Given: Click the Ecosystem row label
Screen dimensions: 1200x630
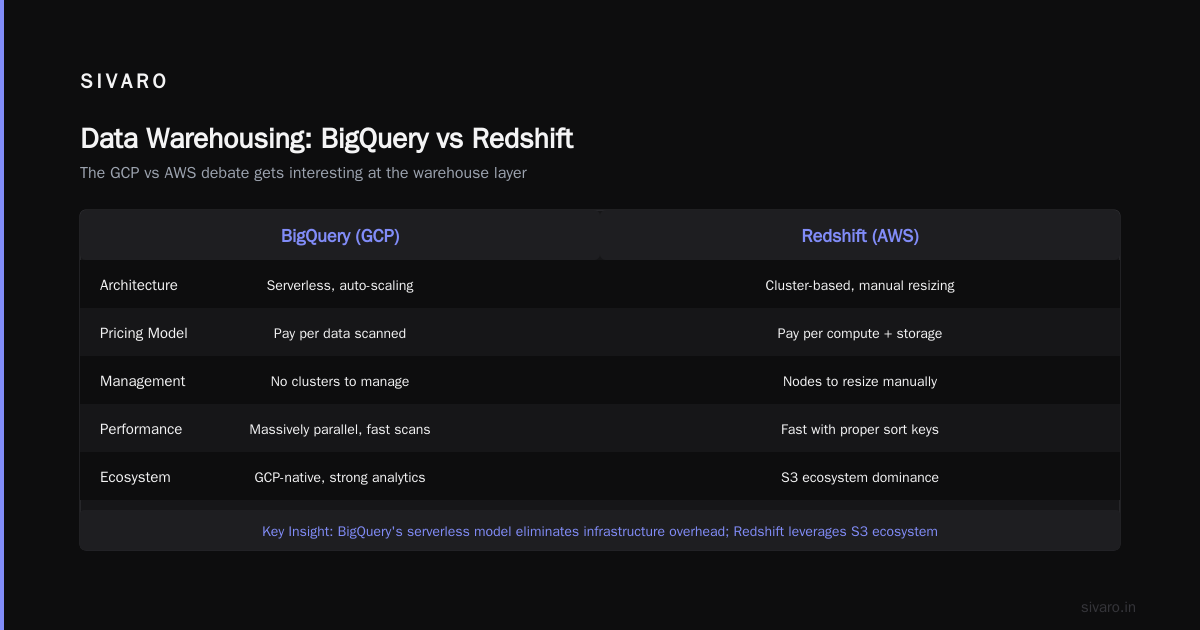Looking at the screenshot, I should pos(135,477).
